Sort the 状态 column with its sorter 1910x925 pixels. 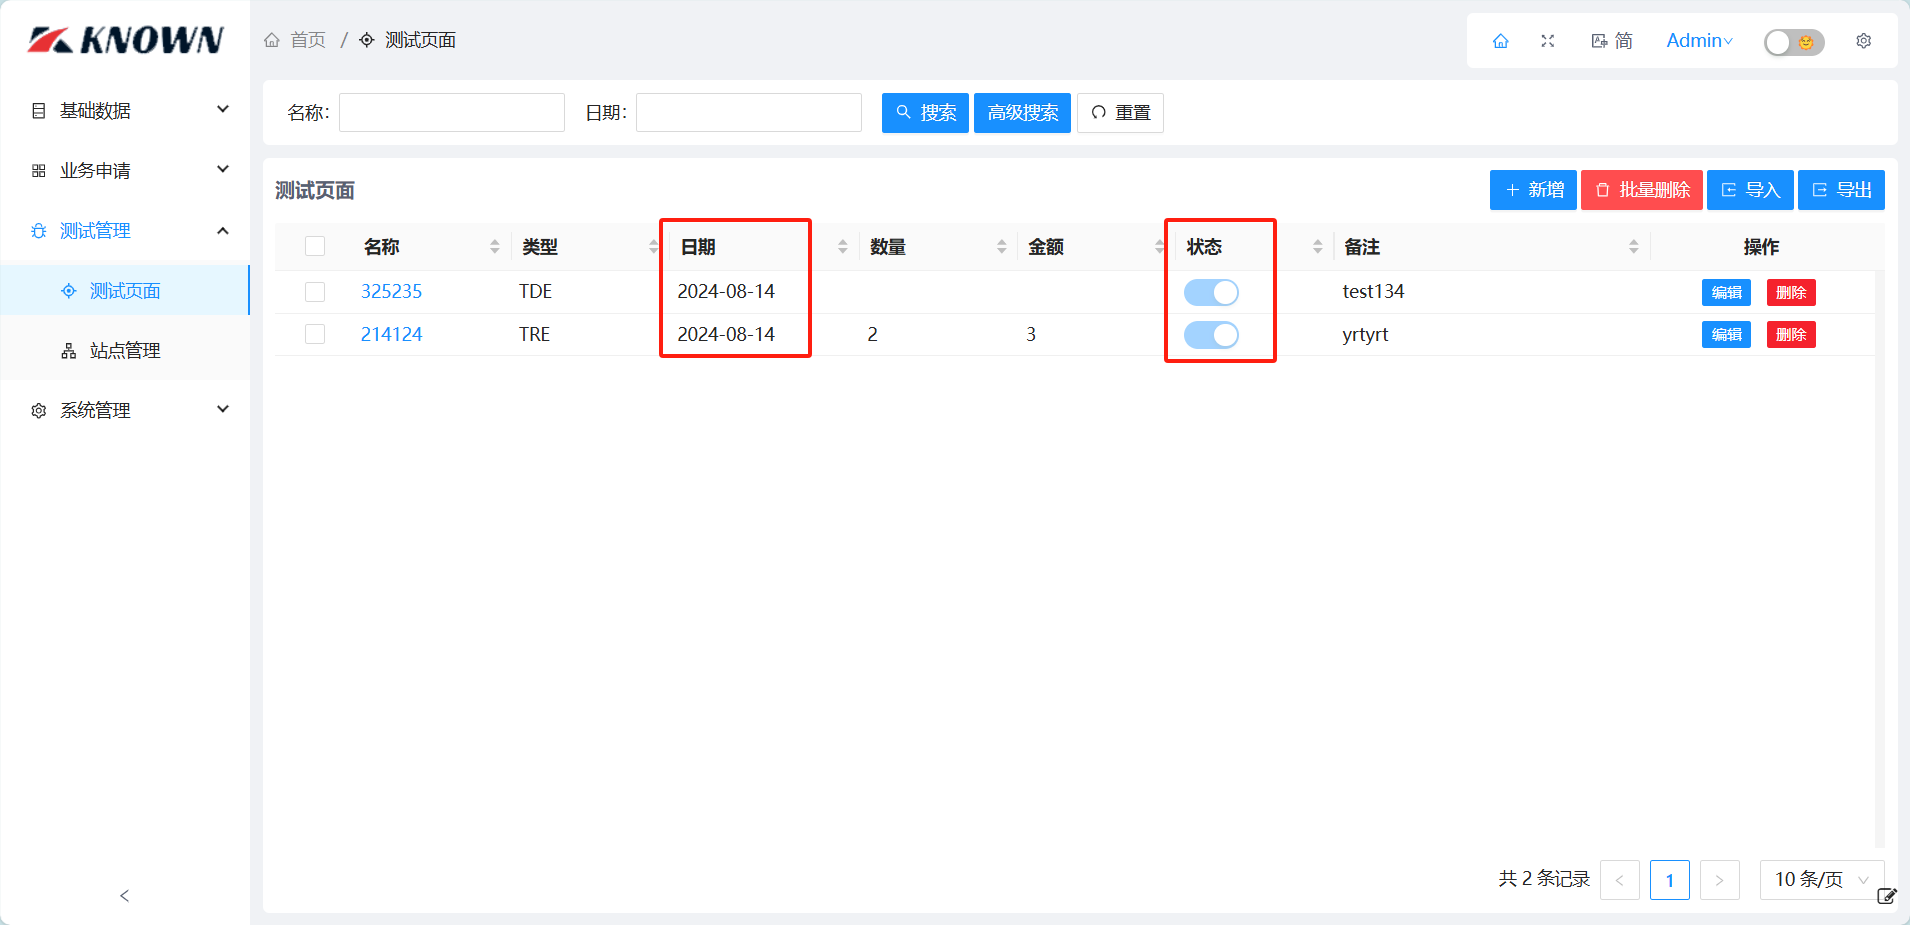pos(1318,247)
